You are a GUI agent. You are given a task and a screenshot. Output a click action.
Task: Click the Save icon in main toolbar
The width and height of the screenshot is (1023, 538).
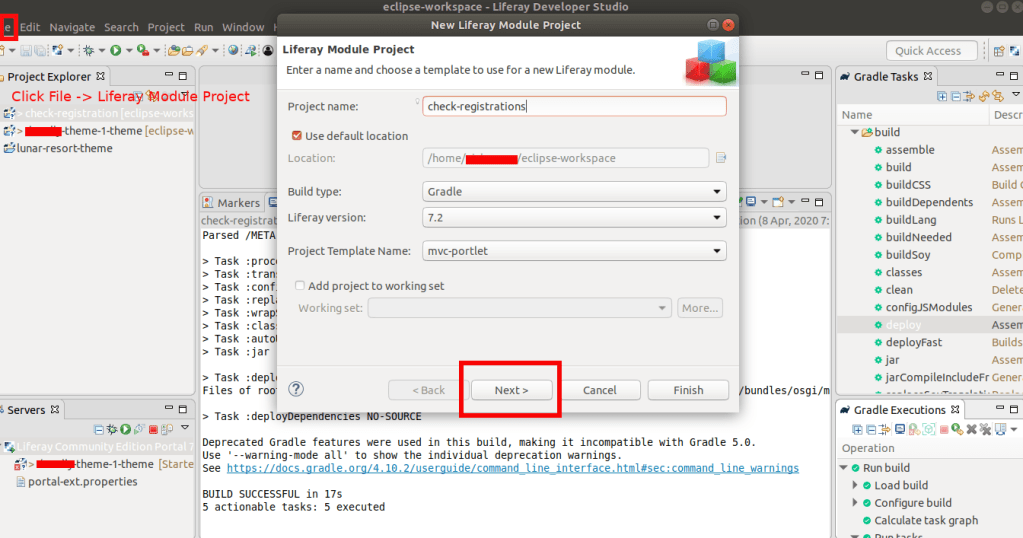click(25, 50)
